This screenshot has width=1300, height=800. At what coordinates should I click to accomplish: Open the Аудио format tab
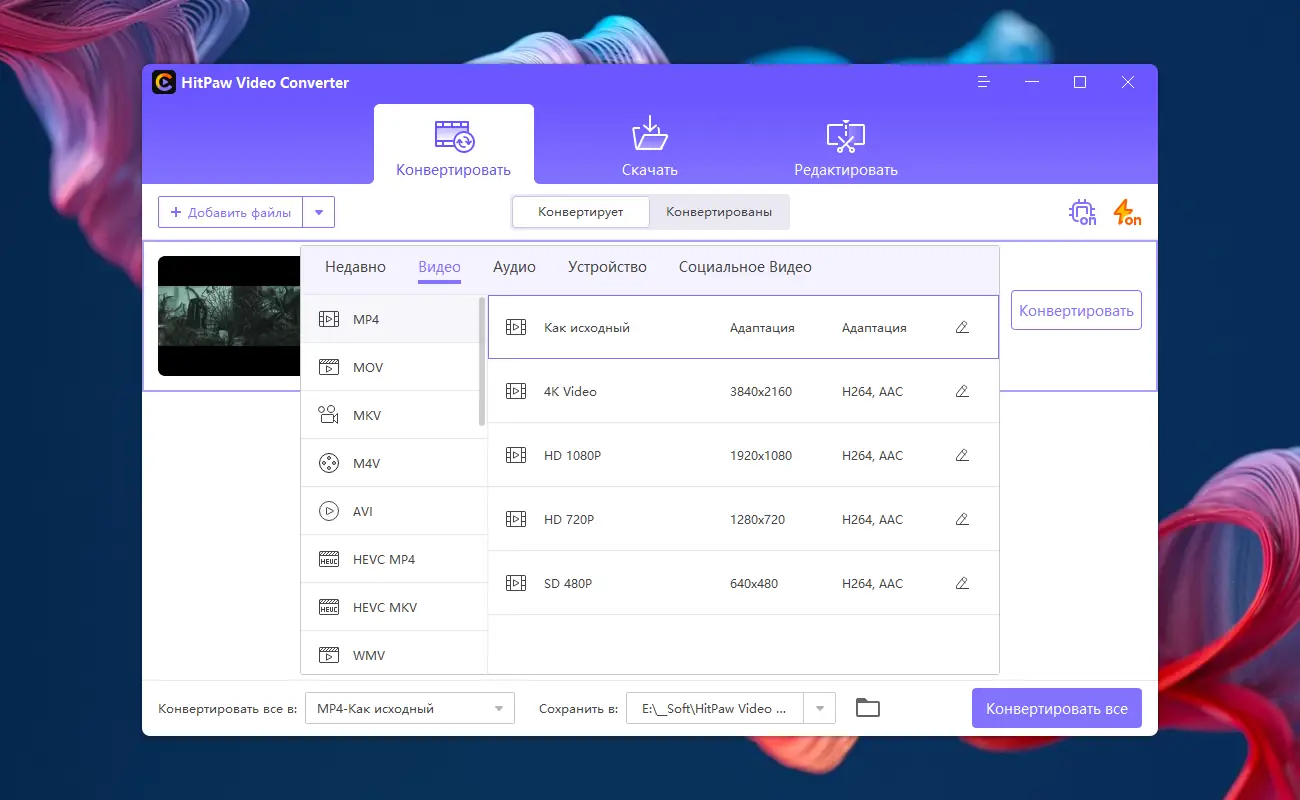(514, 267)
